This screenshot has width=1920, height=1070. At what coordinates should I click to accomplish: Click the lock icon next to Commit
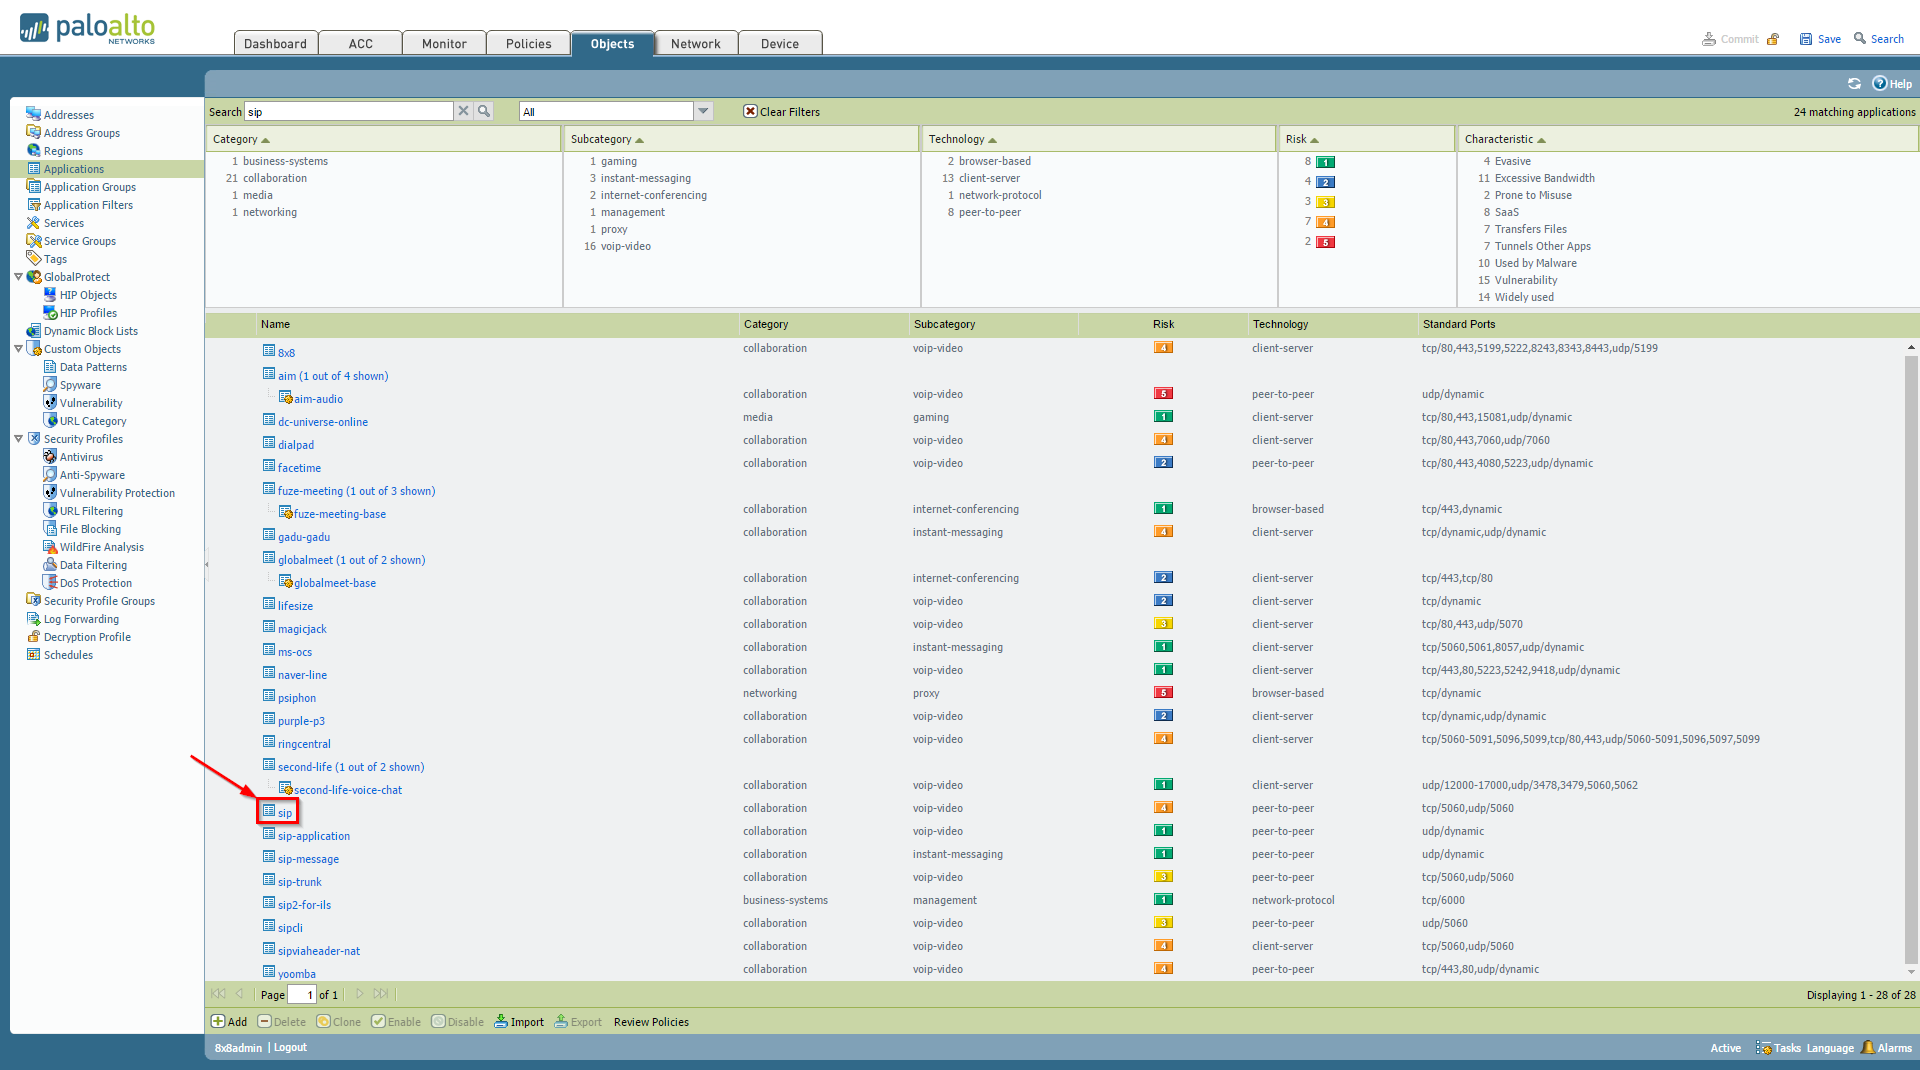pyautogui.click(x=1773, y=39)
